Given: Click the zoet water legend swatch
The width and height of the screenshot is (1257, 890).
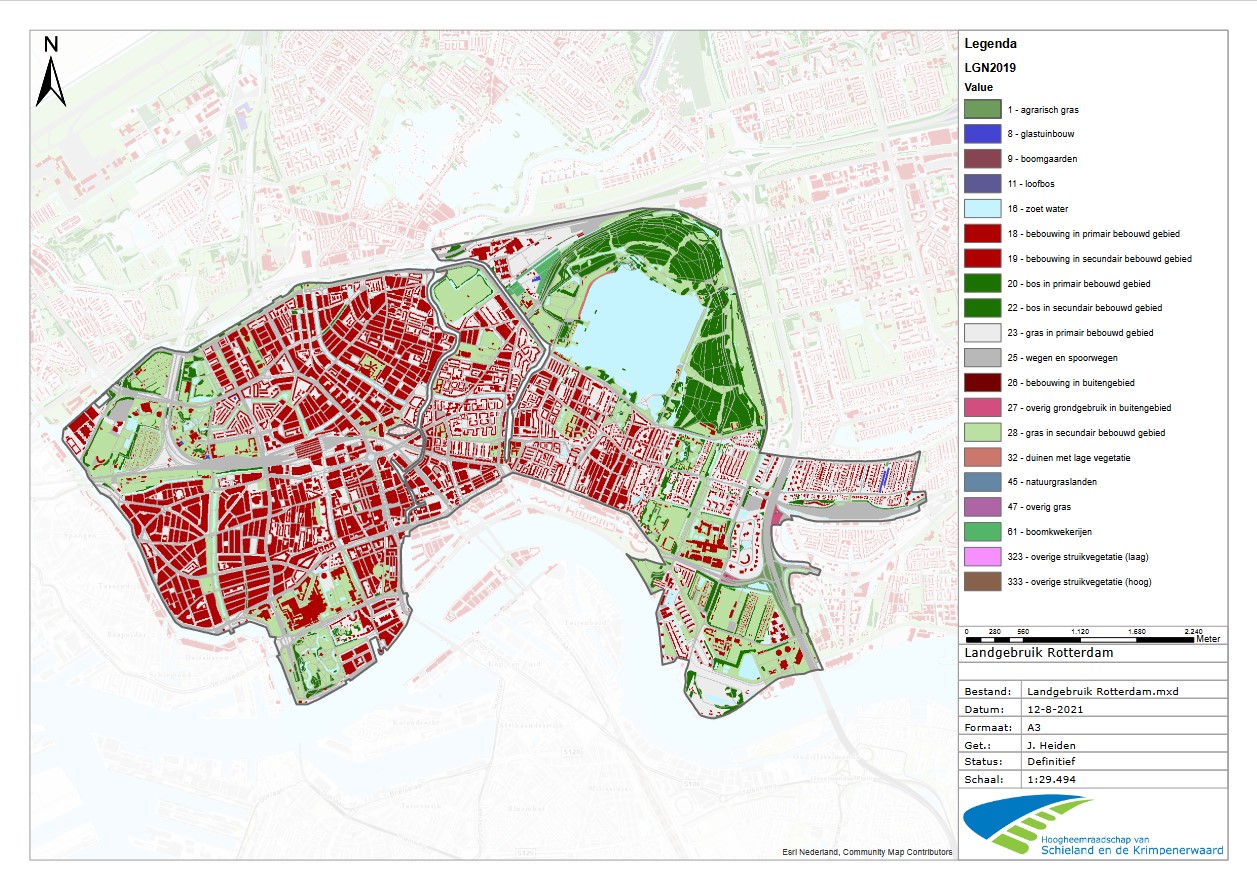Looking at the screenshot, I should pyautogui.click(x=982, y=209).
